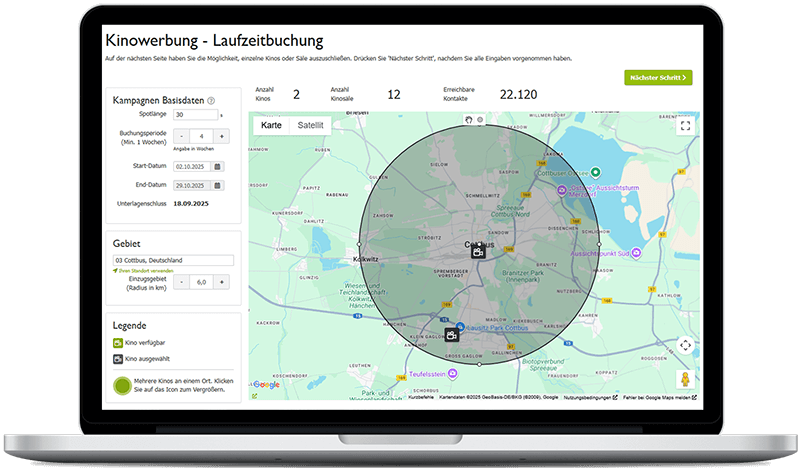Screen dimensions: 800x468
Task: Increase Einzugsgebiet radius with plus button
Action: 223,282
